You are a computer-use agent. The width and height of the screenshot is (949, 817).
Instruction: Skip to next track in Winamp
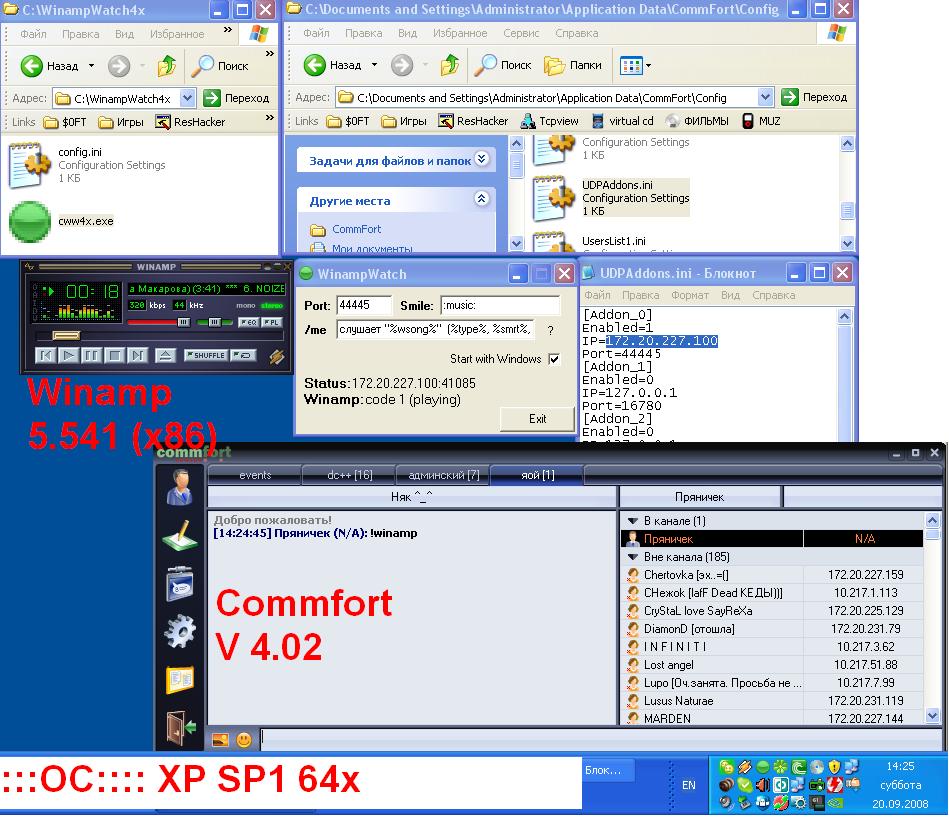coord(138,355)
